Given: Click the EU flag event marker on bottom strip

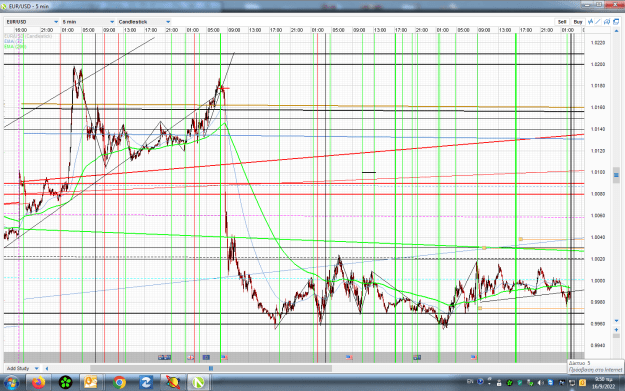Looking at the screenshot, I should click(x=206, y=358).
